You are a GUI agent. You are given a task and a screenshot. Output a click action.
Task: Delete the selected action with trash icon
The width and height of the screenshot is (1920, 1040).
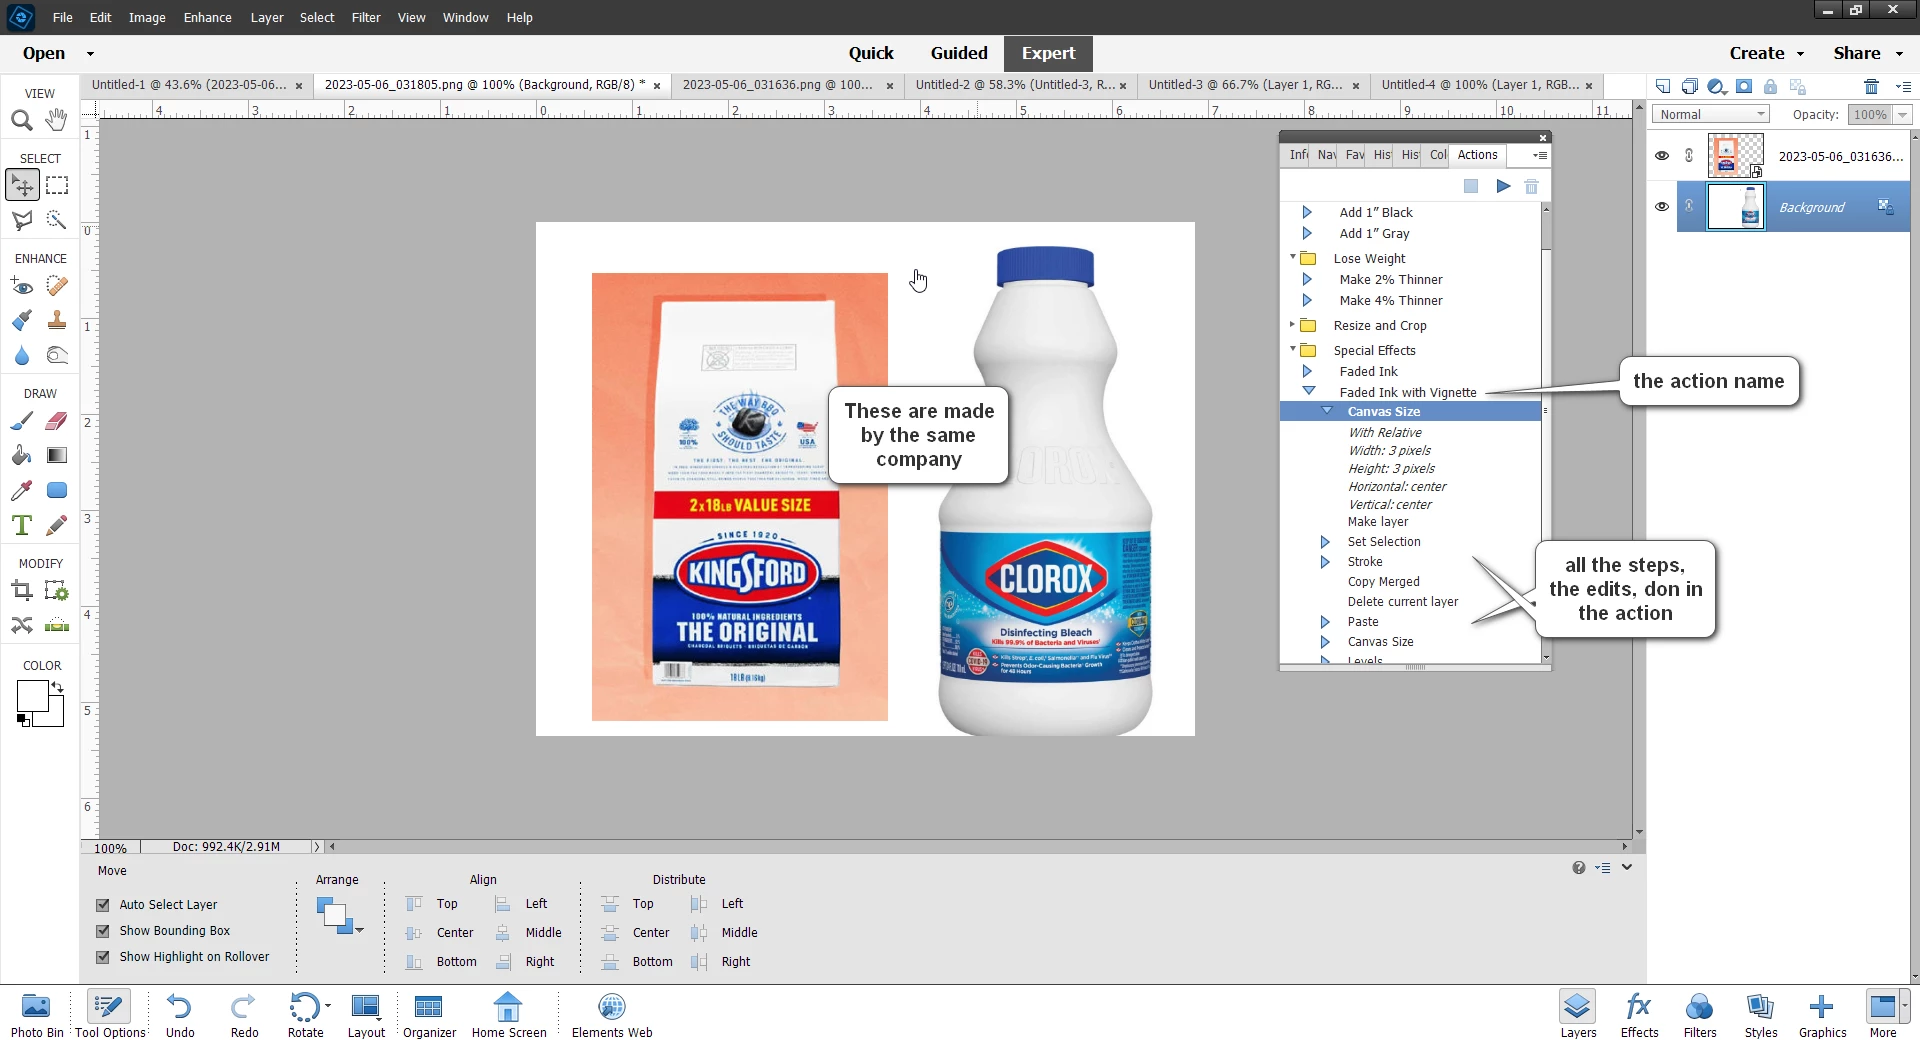pos(1531,186)
